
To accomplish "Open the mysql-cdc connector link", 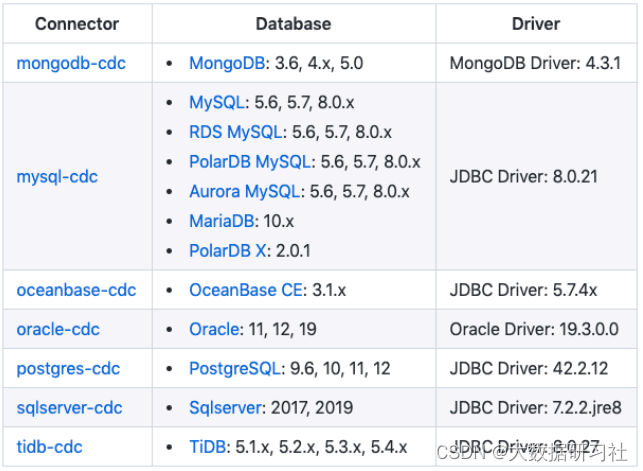I will point(57,177).
